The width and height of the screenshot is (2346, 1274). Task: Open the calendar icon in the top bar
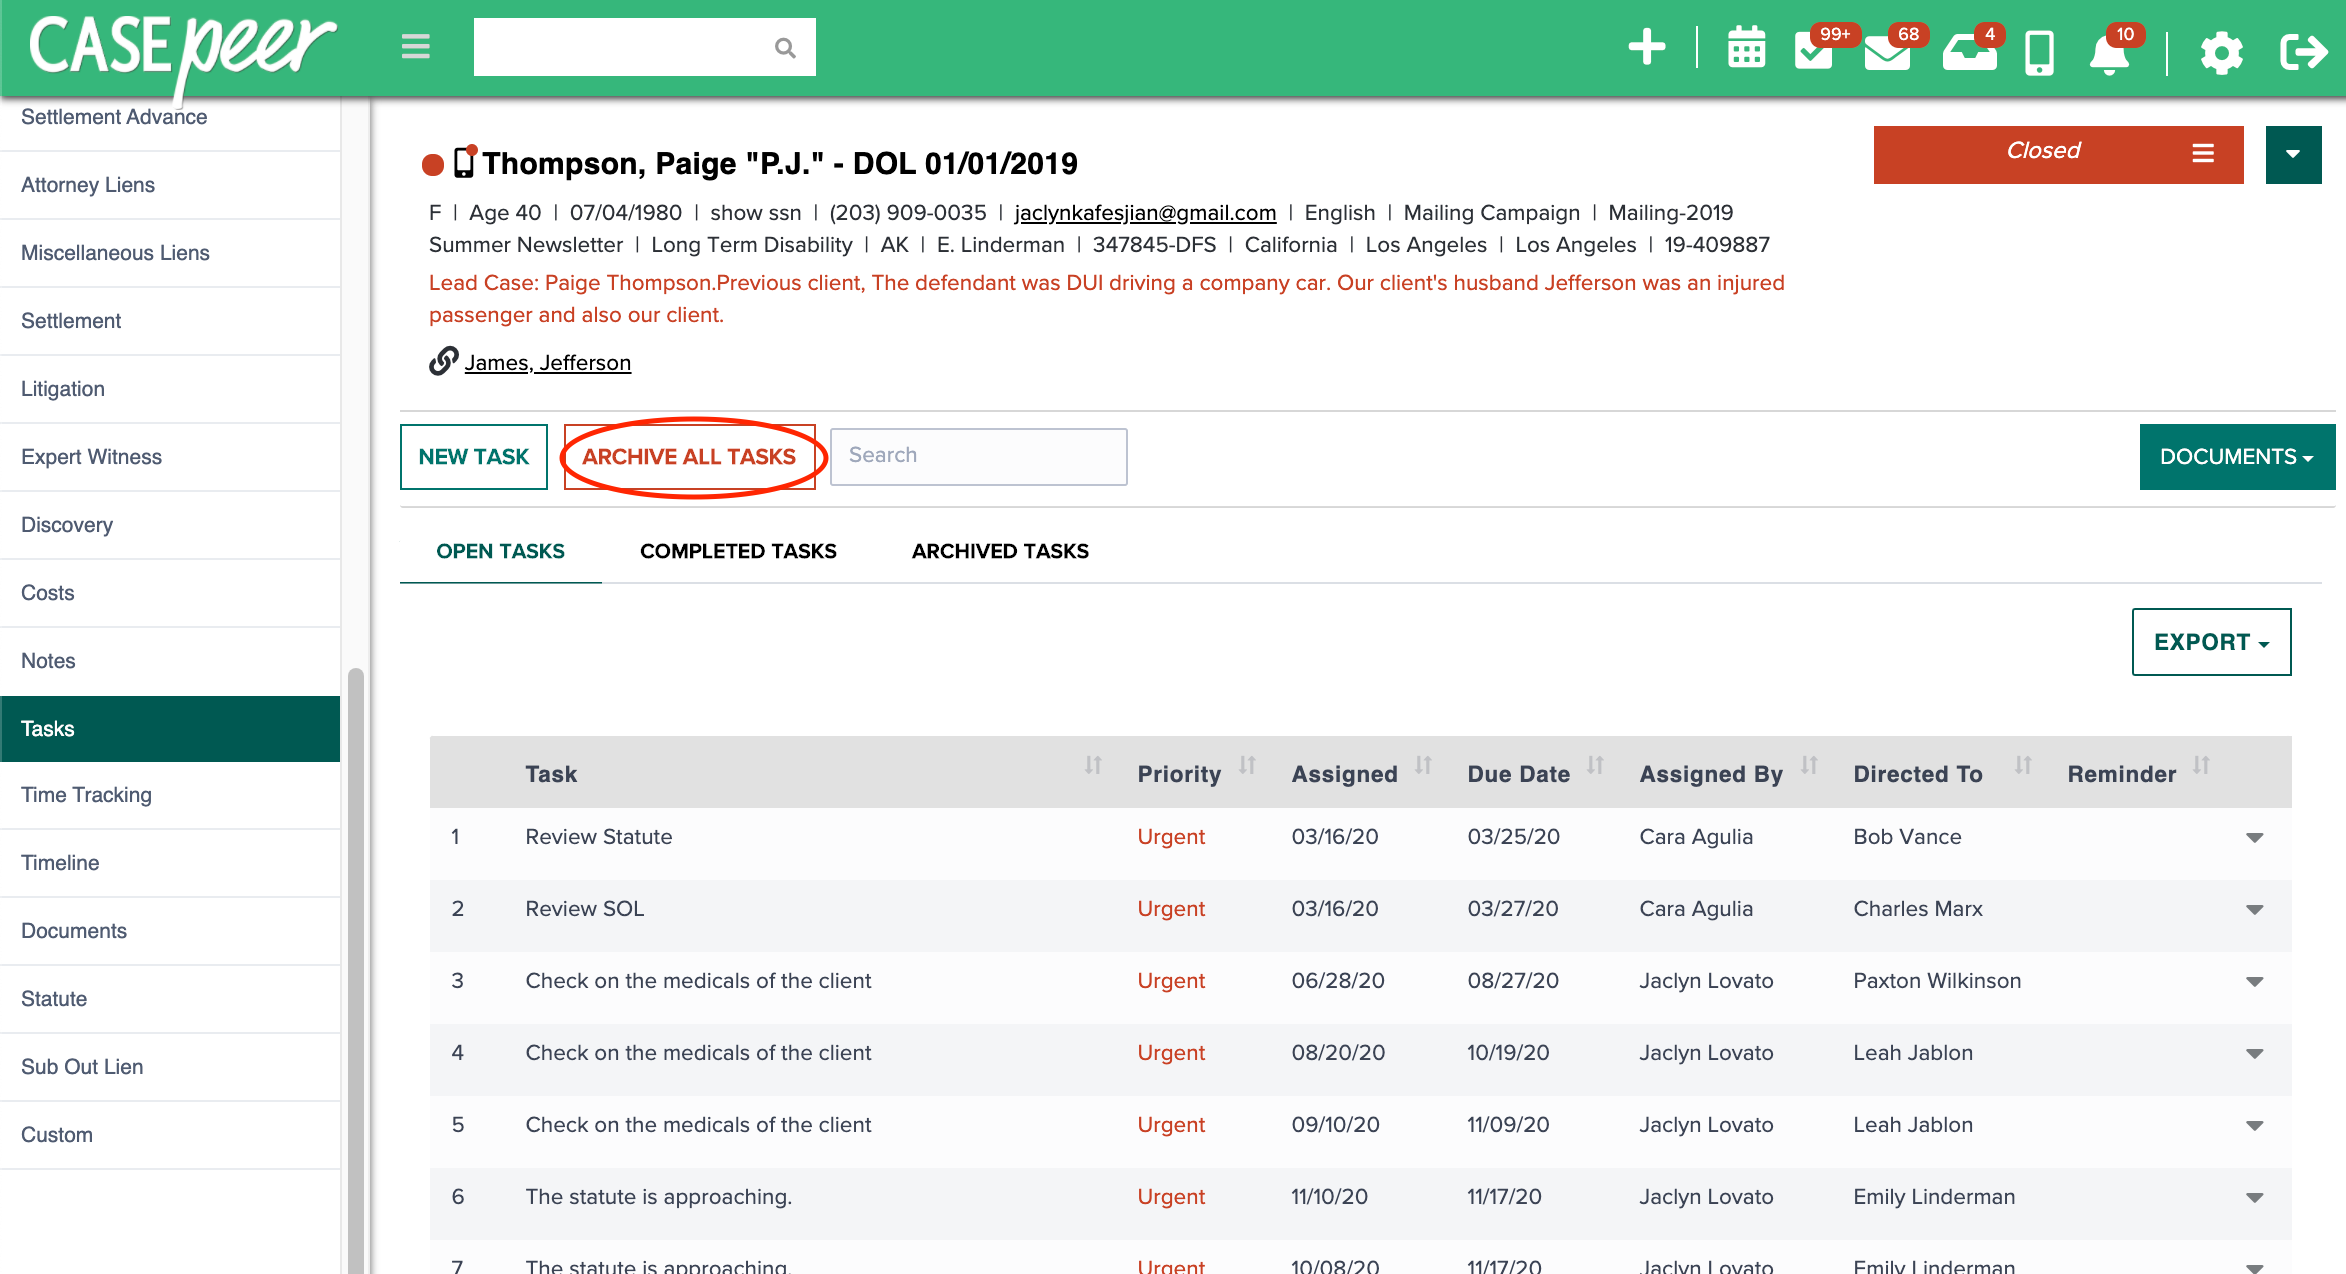point(1746,47)
